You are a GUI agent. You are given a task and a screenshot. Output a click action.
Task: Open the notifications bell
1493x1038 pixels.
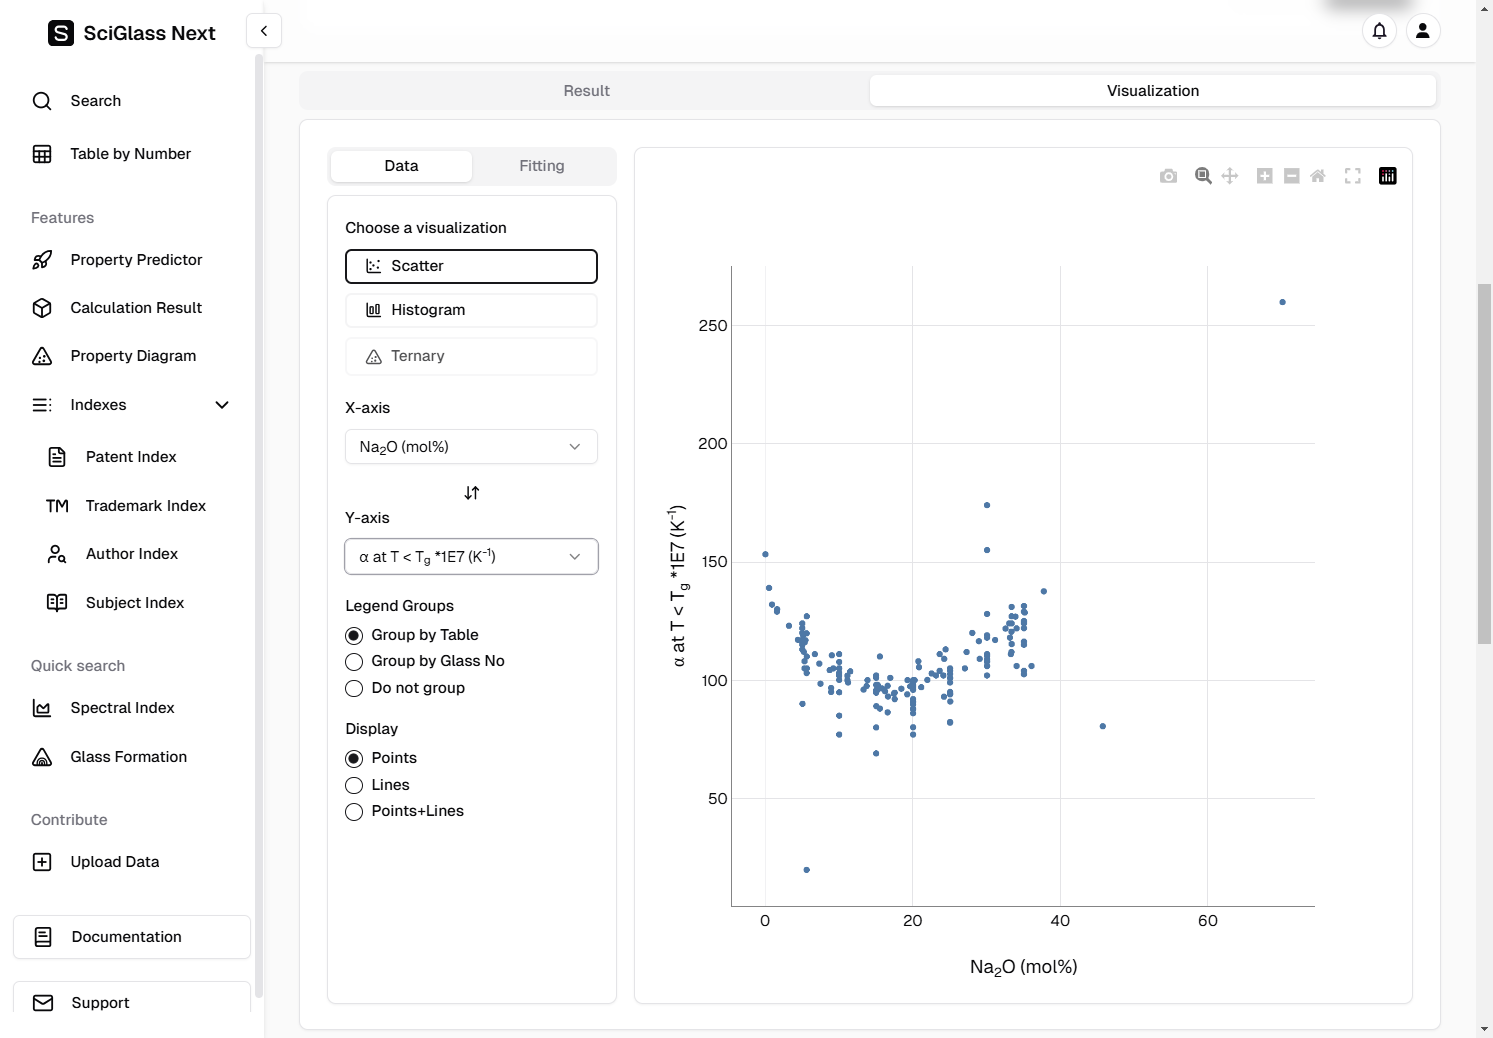coord(1379,31)
